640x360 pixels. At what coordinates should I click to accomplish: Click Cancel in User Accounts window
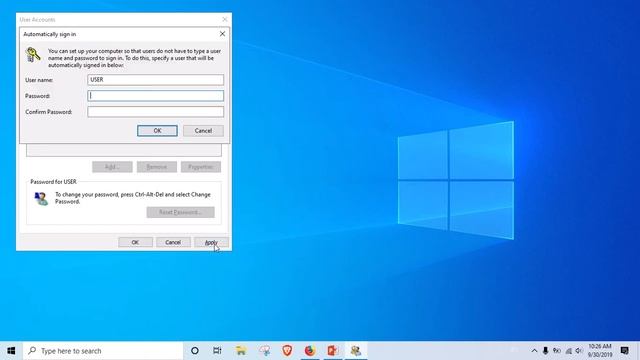point(173,242)
